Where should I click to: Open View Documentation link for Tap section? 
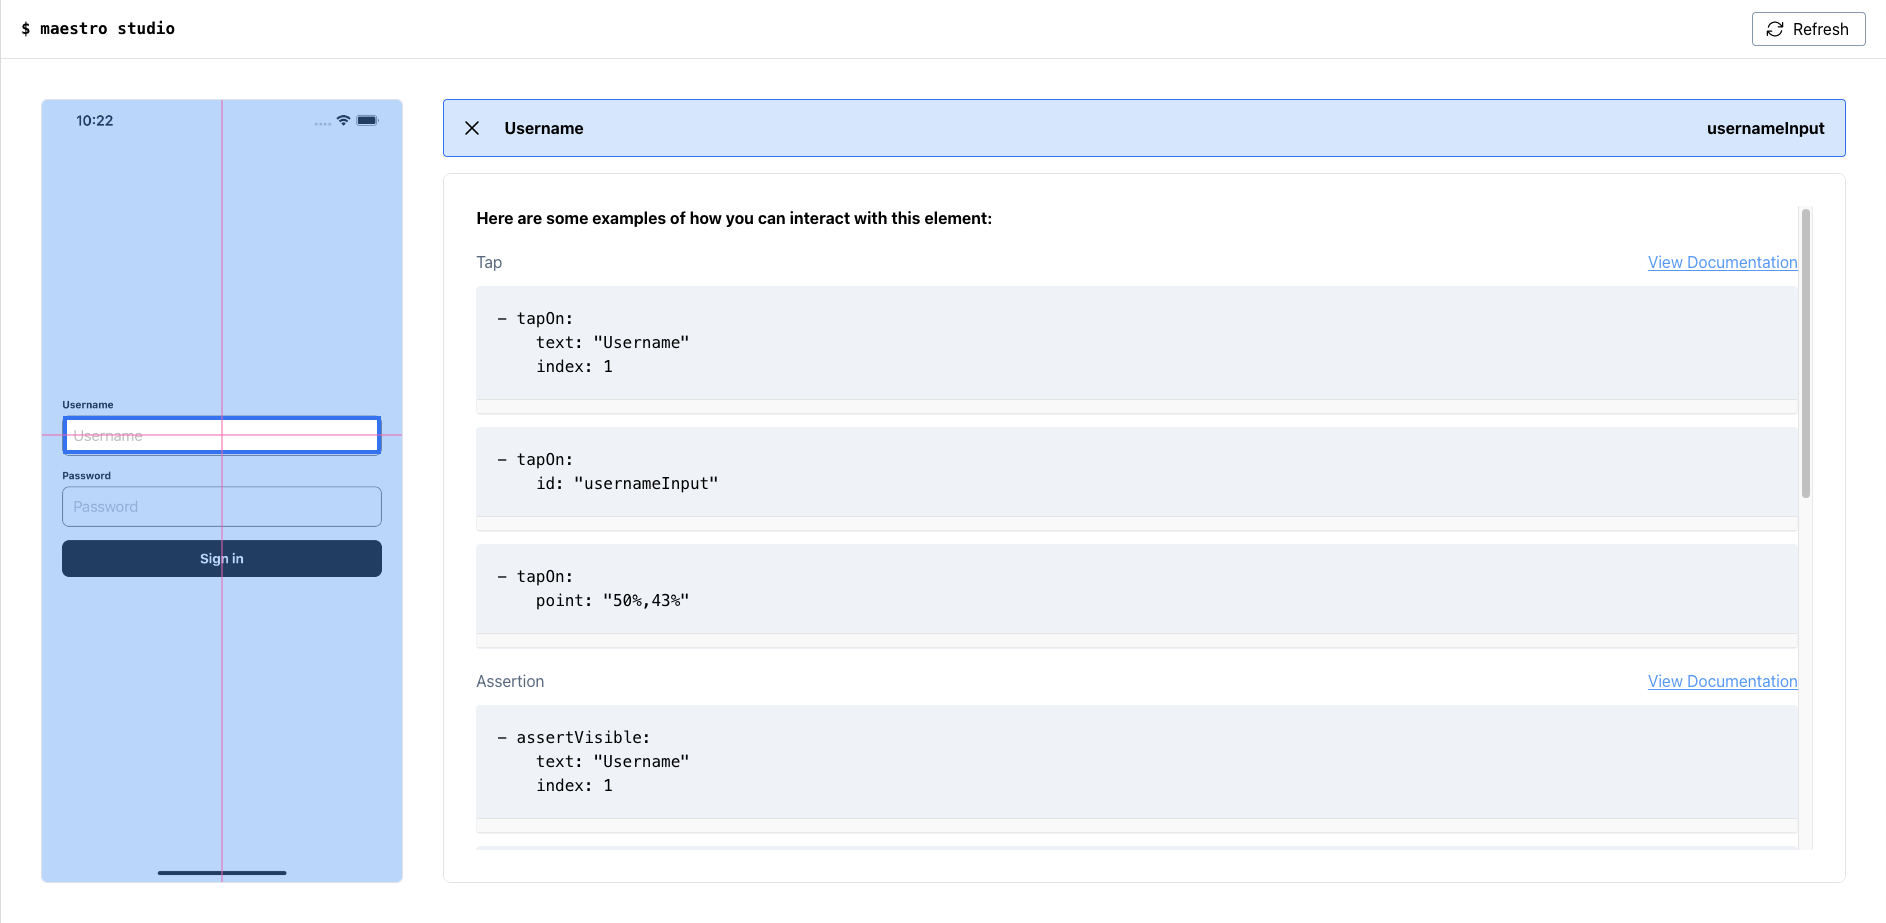coord(1722,262)
